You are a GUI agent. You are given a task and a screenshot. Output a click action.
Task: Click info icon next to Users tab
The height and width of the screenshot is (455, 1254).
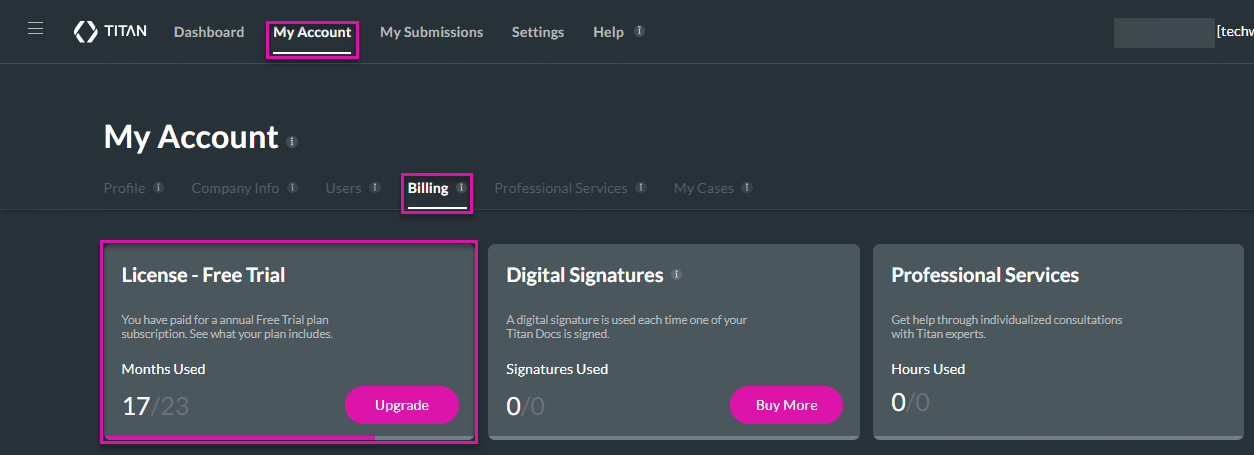click(x=375, y=187)
